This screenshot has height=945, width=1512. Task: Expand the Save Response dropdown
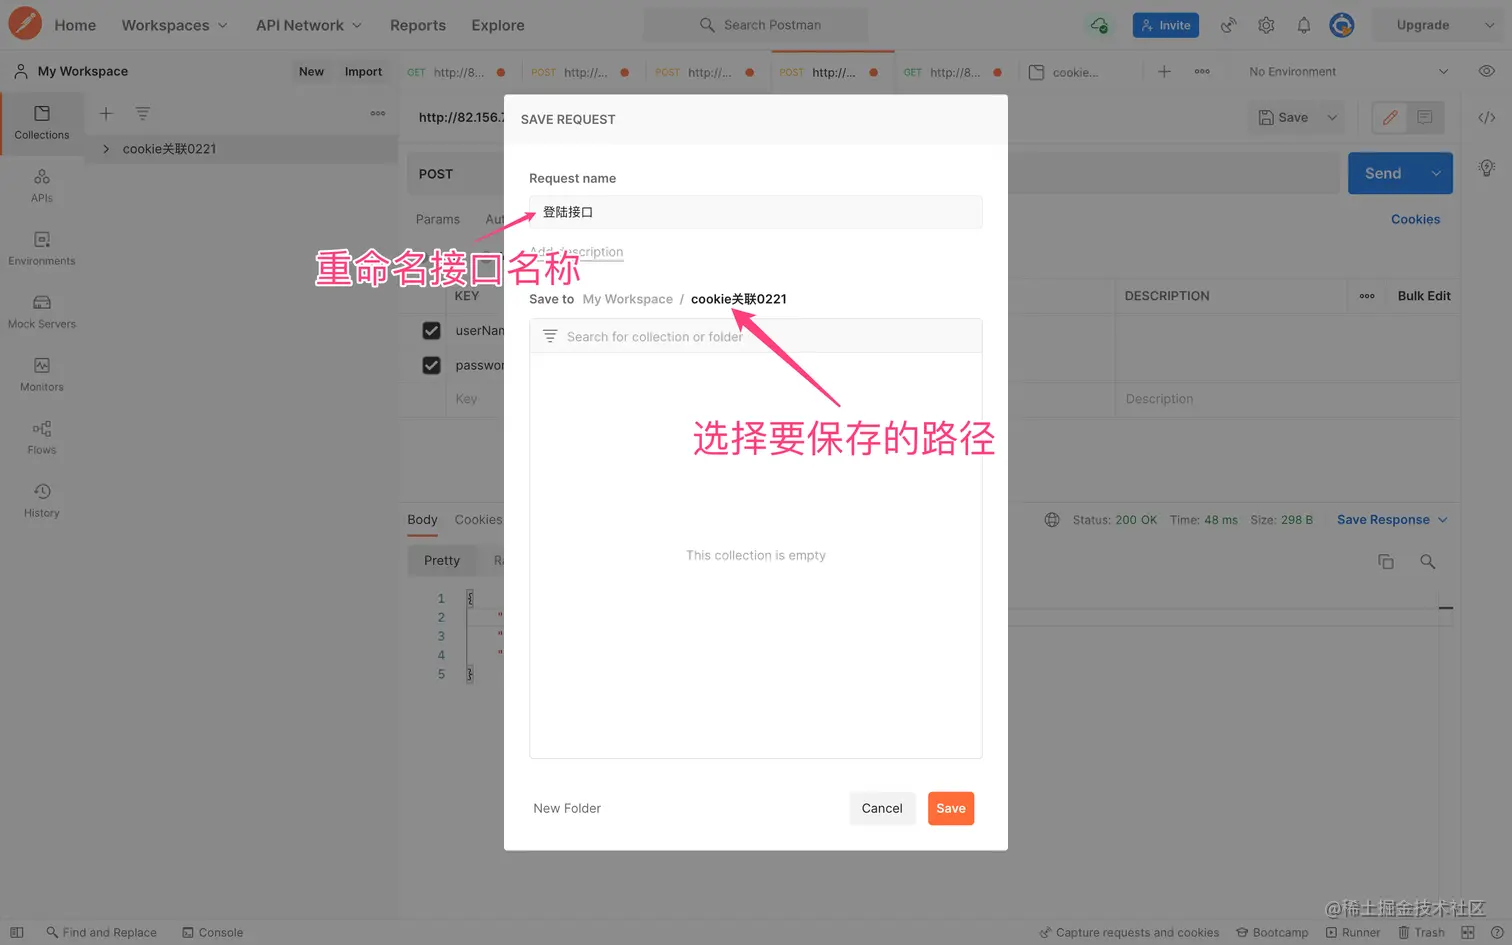pyautogui.click(x=1392, y=520)
